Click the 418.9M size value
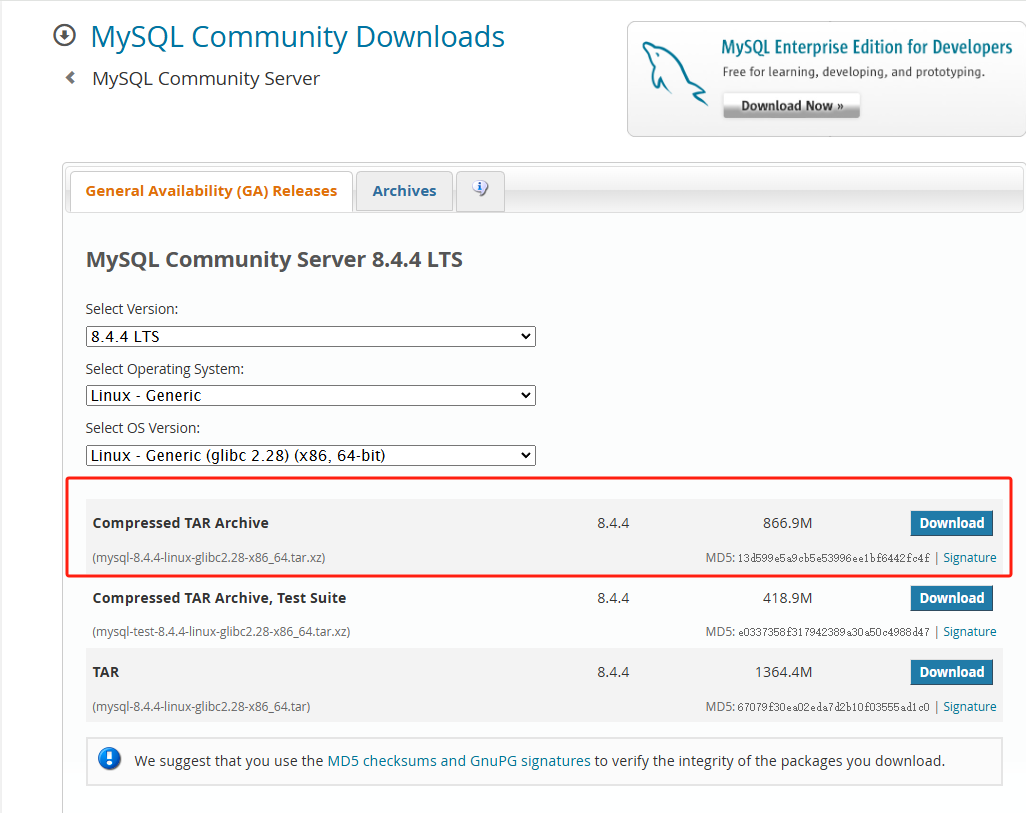 pyautogui.click(x=787, y=598)
